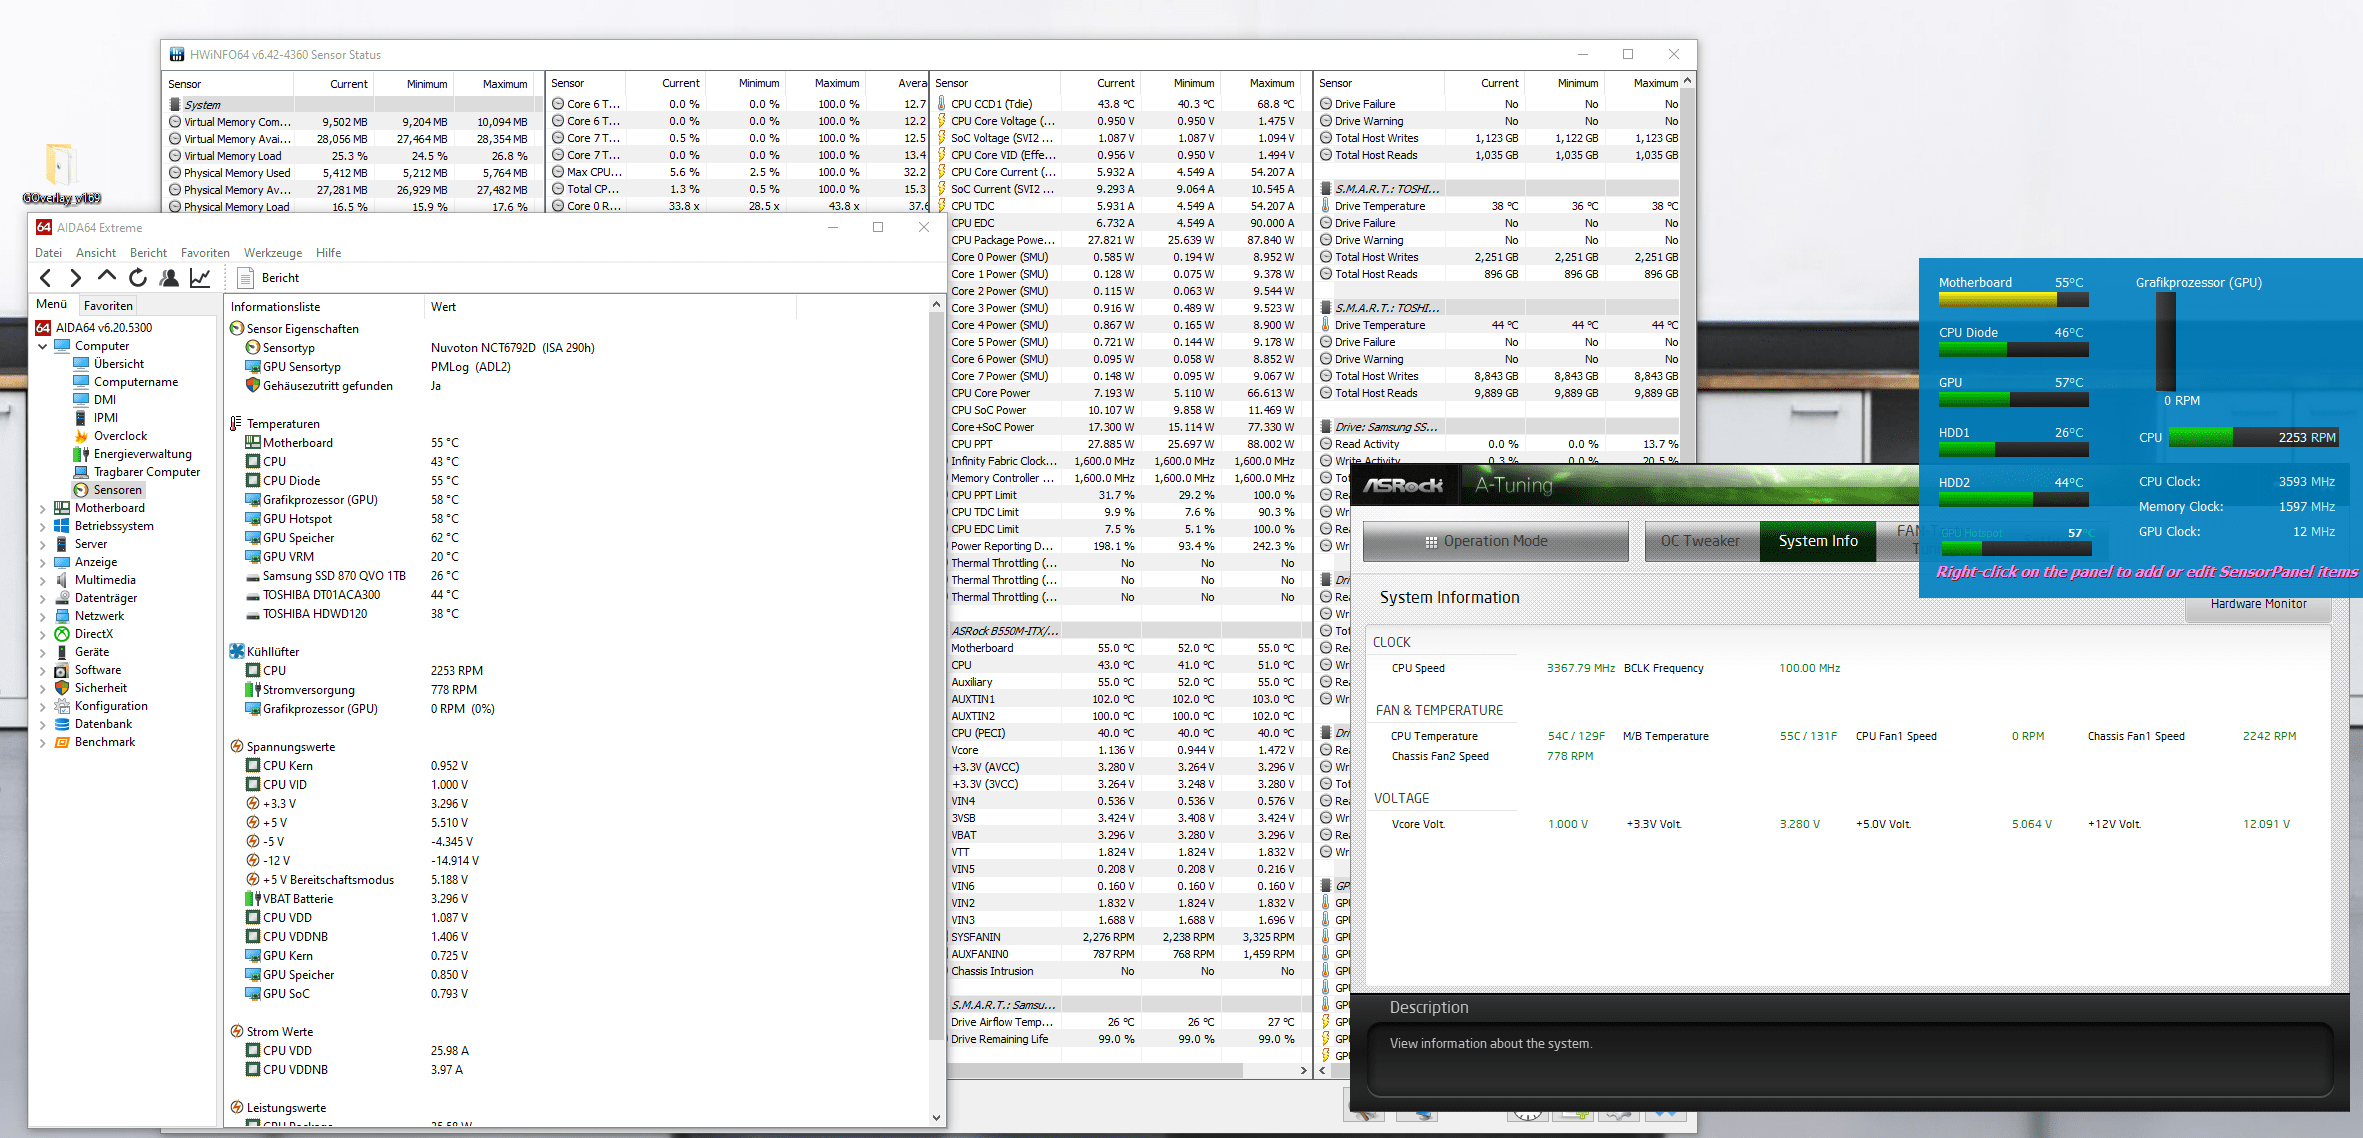2363x1138 pixels.
Task: Click the Temperaturen thermometer icon
Action: tap(237, 424)
